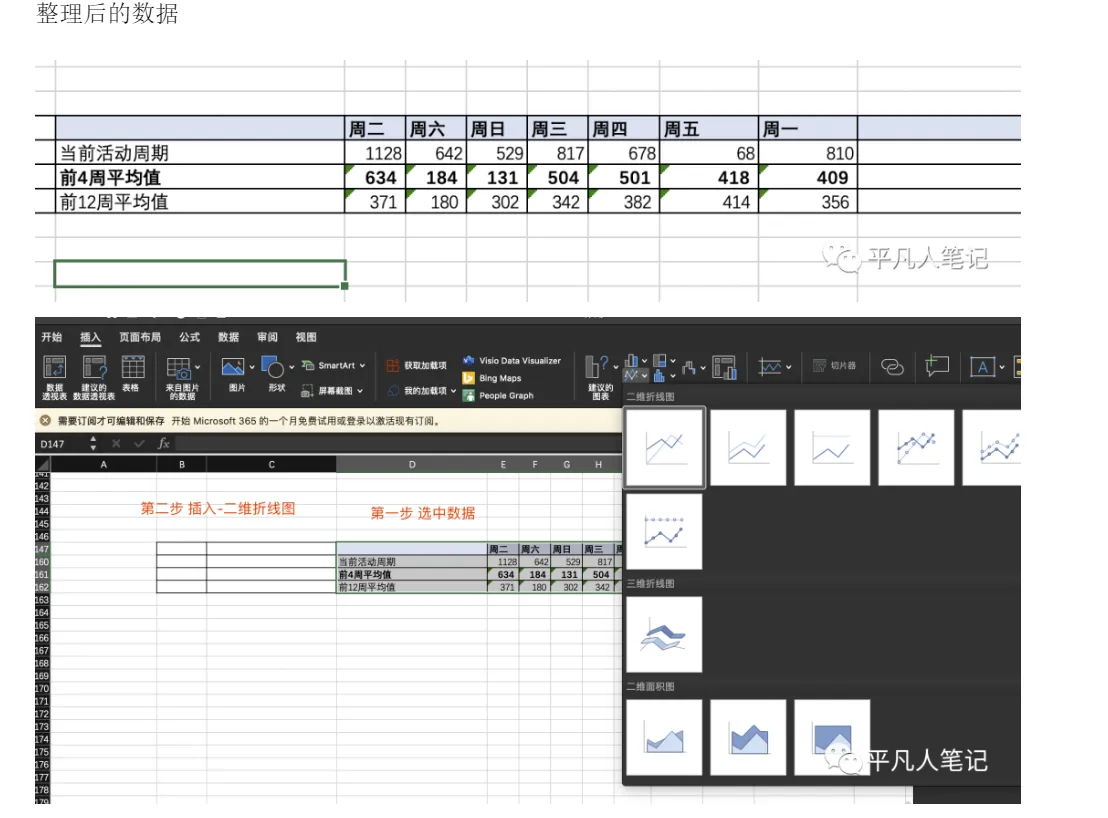Open the waterfall chart dropdown arrow
Screen dimensions: 1108x818
[702, 368]
